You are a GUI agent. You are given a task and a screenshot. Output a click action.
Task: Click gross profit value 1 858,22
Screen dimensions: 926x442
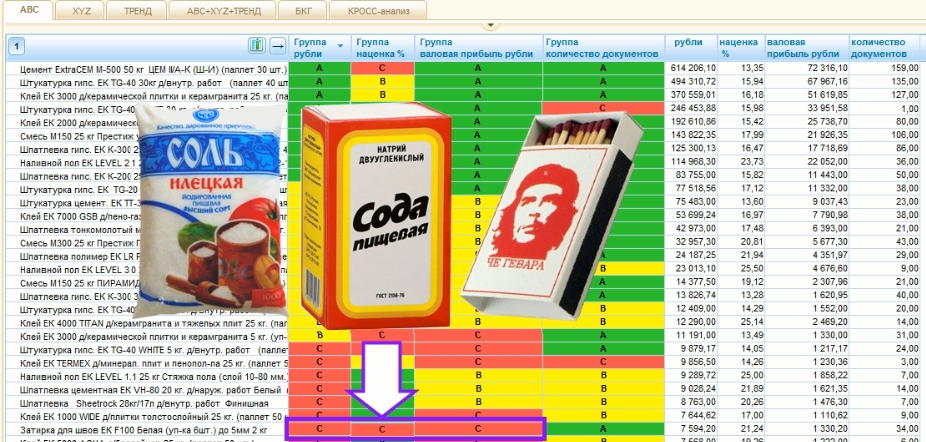[x=831, y=376]
